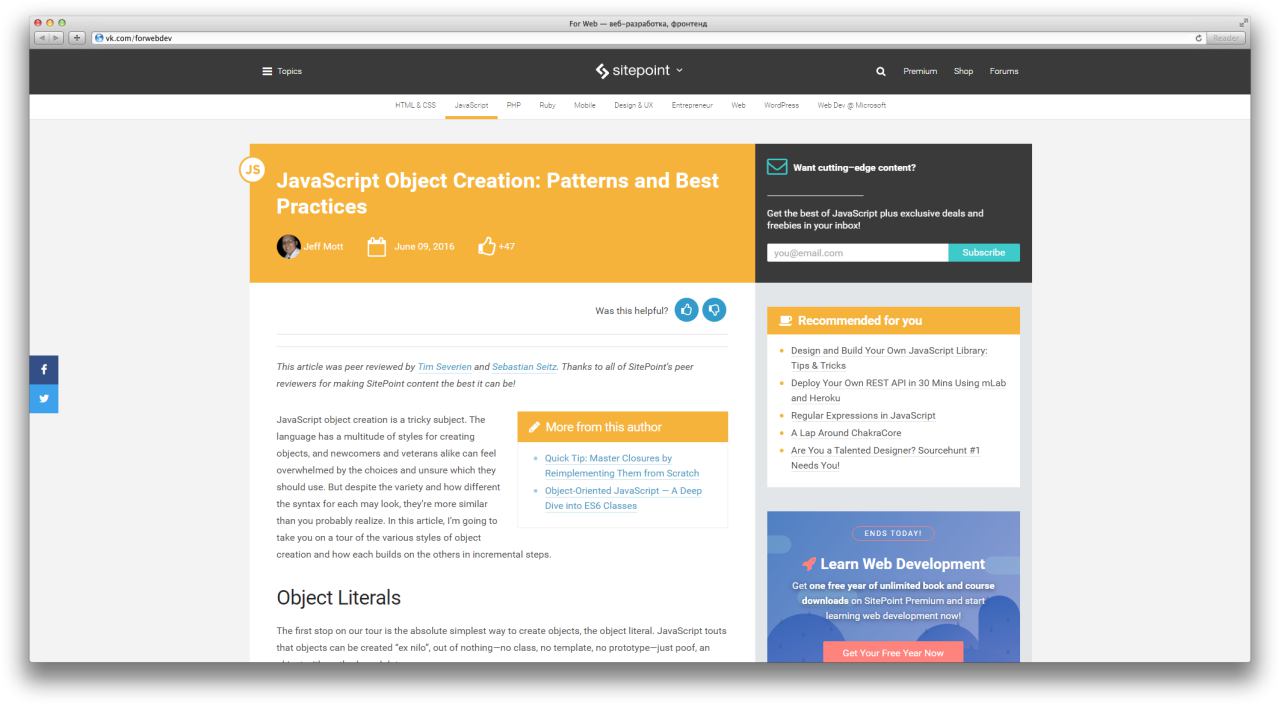Click the calendar date icon
This screenshot has width=1280, height=705.
(x=377, y=246)
